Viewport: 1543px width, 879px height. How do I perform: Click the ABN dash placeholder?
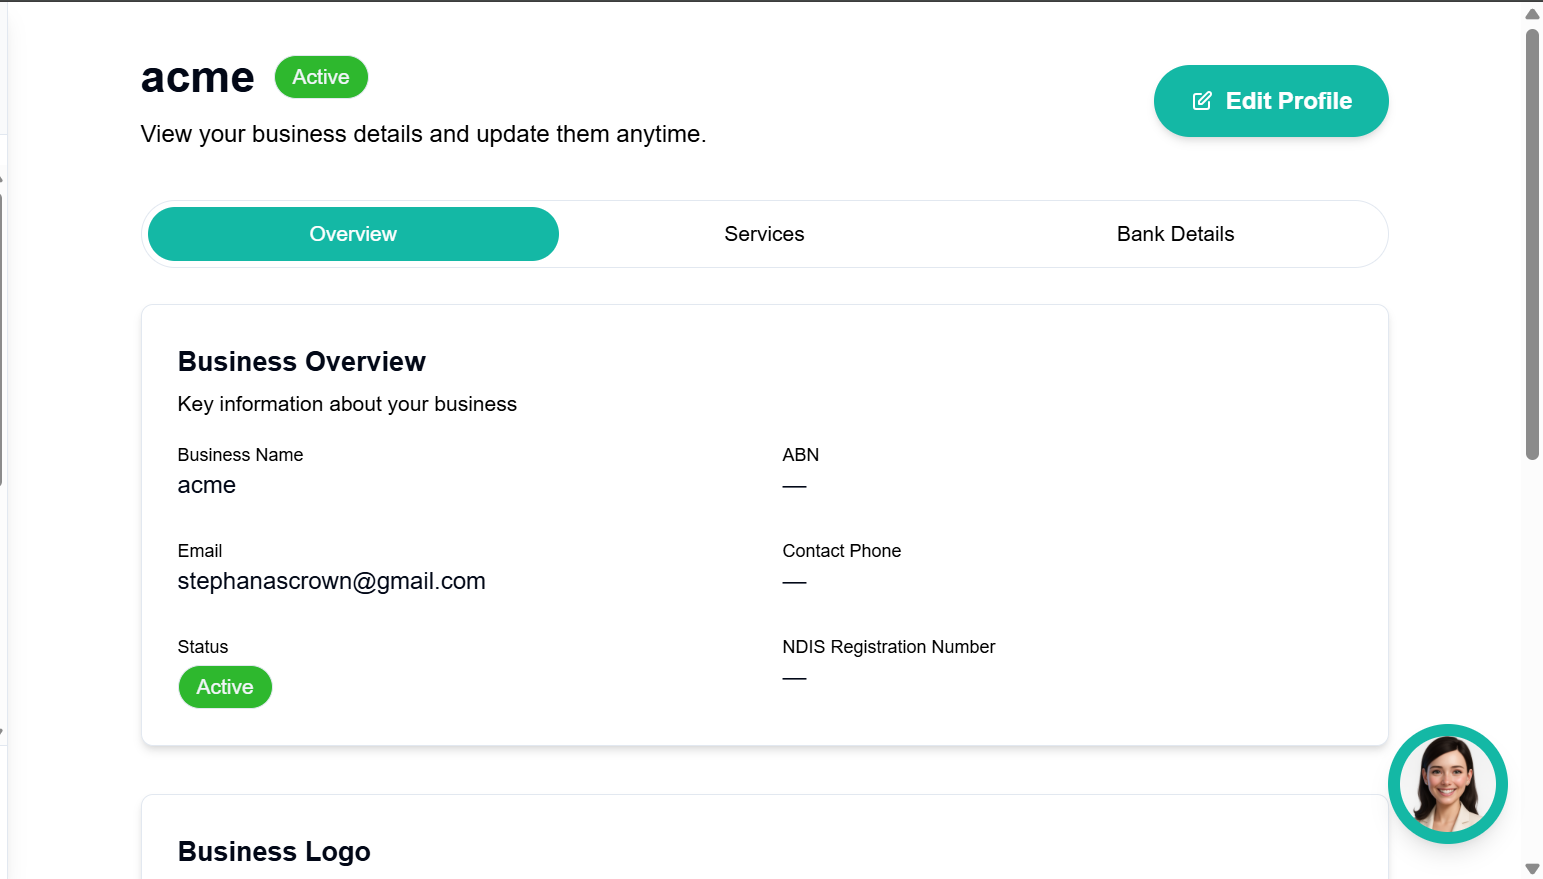(x=794, y=485)
